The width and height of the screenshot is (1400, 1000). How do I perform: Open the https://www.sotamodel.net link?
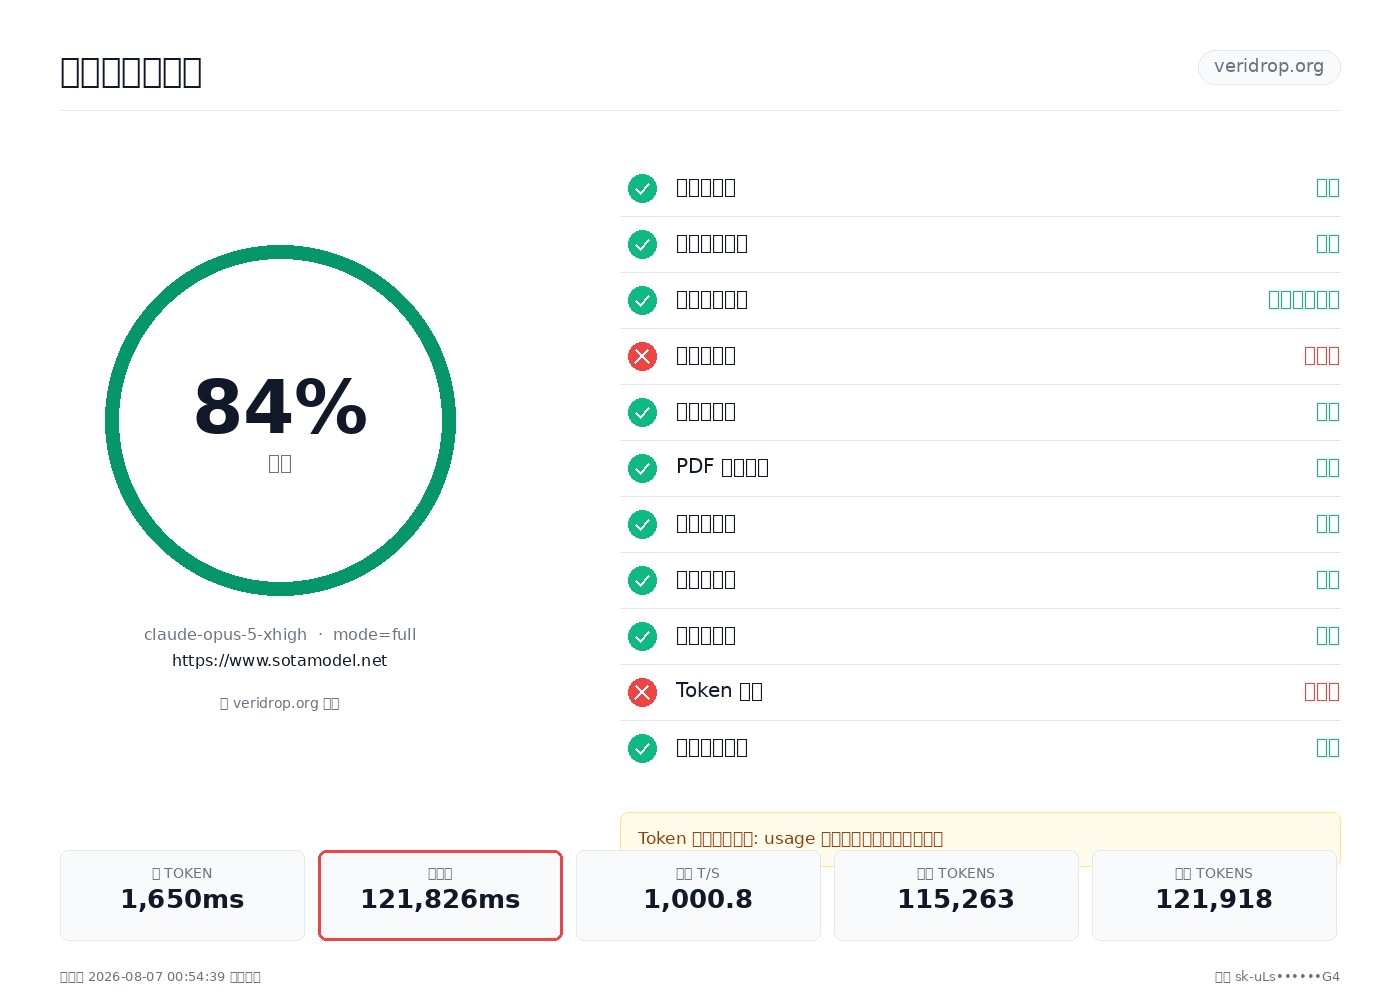click(x=280, y=660)
